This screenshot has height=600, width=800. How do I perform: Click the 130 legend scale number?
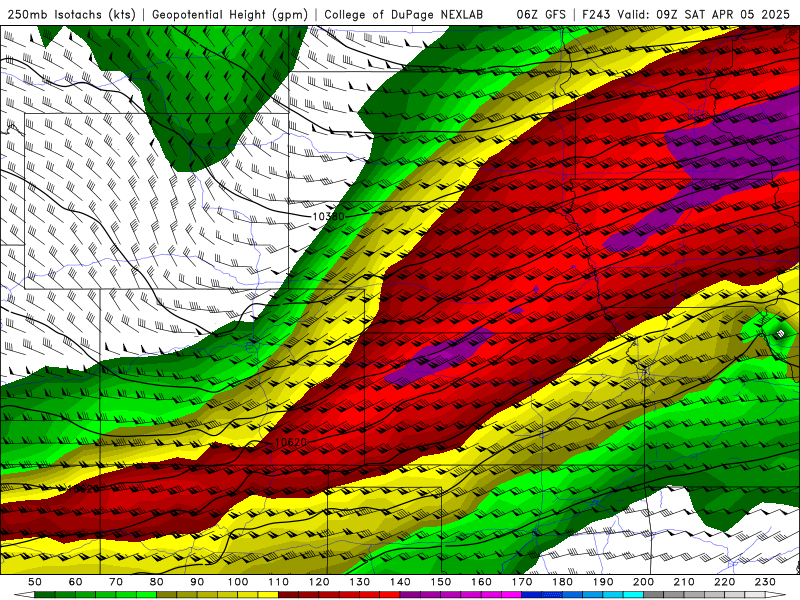[x=360, y=582]
